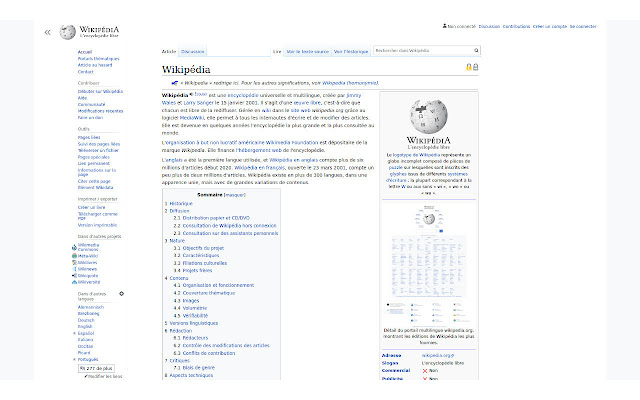Click the homonymy icon in the redirect note
Viewport: 640px width, 400px height.
pyautogui.click(x=175, y=83)
